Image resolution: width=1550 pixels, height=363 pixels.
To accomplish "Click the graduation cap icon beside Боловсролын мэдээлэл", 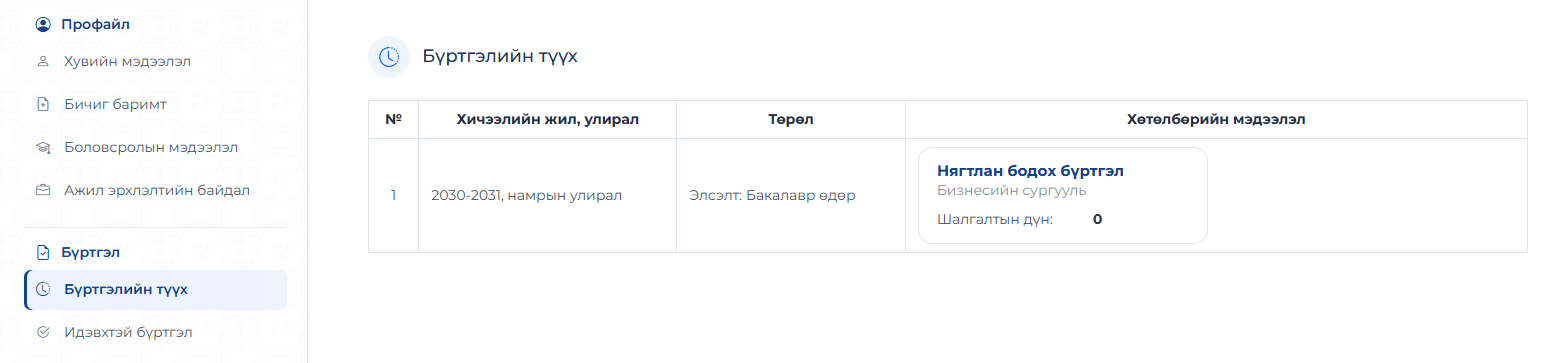I will coord(42,147).
